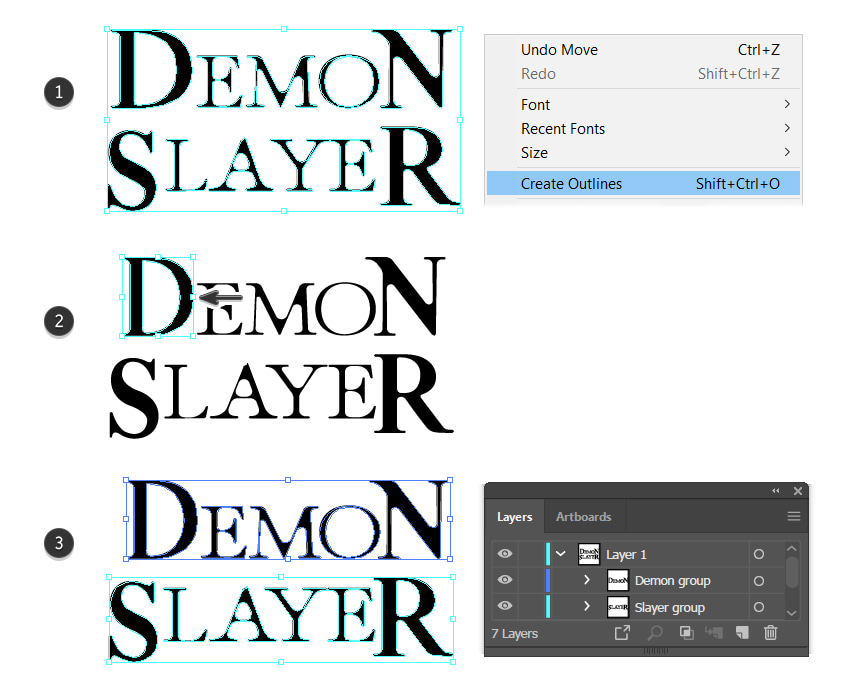
Task: Open the Font submenu
Action: click(x=643, y=104)
